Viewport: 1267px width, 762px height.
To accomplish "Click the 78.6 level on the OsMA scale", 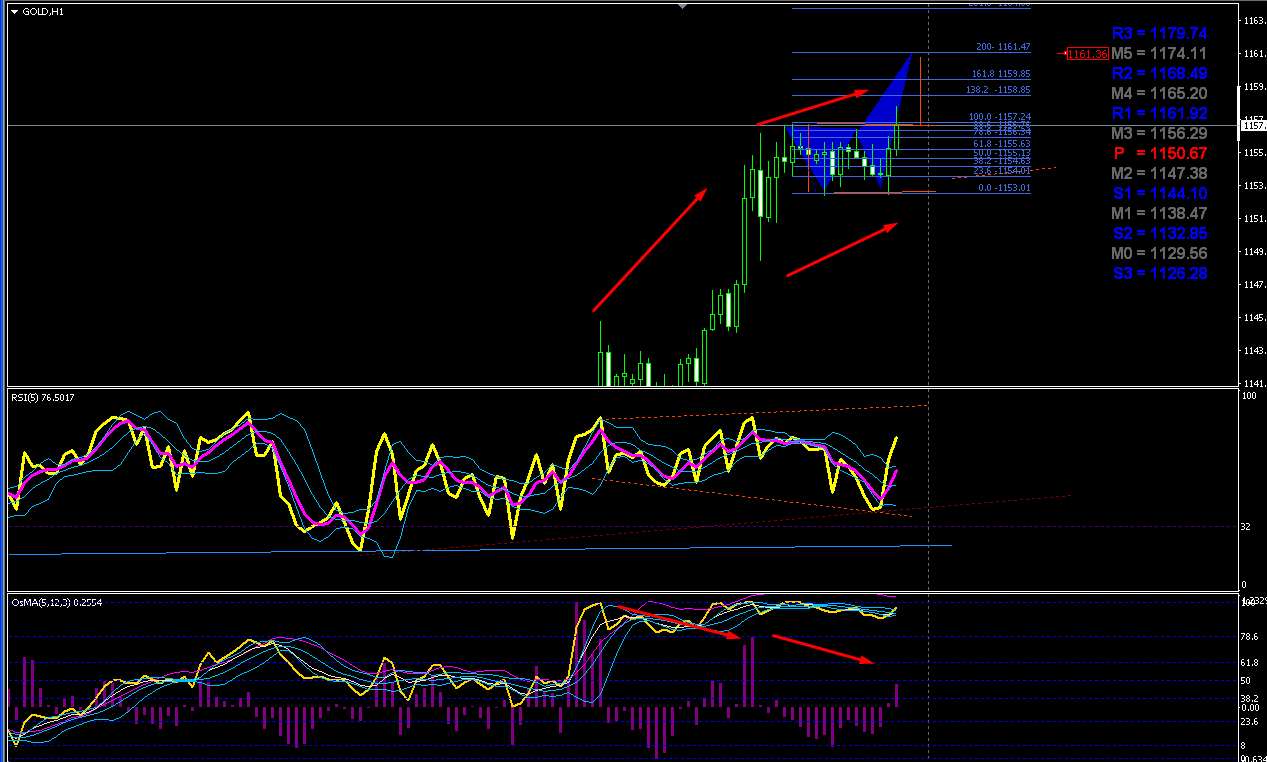I will click(x=1249, y=636).
